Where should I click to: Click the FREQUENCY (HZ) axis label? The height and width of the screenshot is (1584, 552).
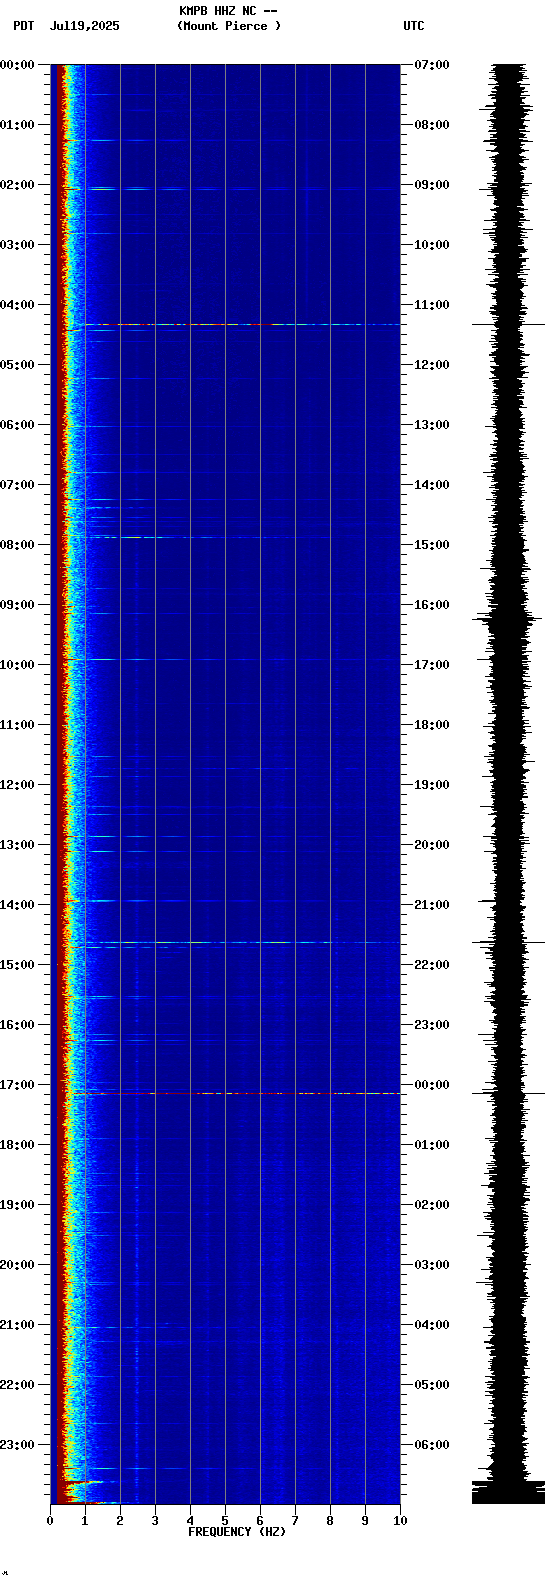coord(237,1532)
